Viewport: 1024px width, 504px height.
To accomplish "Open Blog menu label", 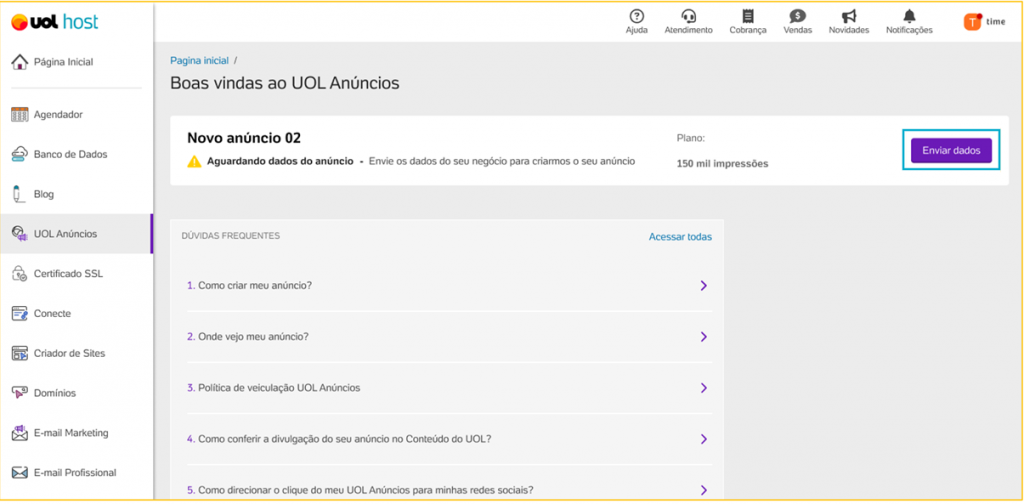I will (x=44, y=194).
